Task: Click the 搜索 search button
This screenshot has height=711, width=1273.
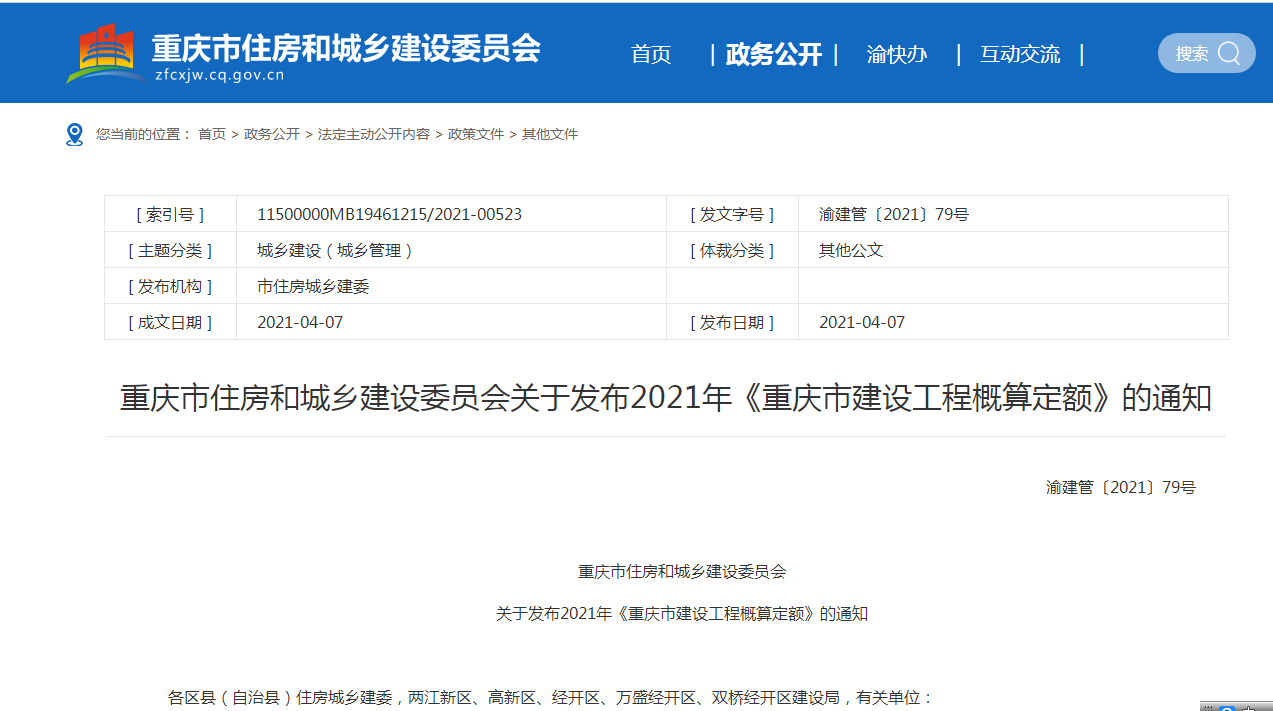Action: 1206,53
